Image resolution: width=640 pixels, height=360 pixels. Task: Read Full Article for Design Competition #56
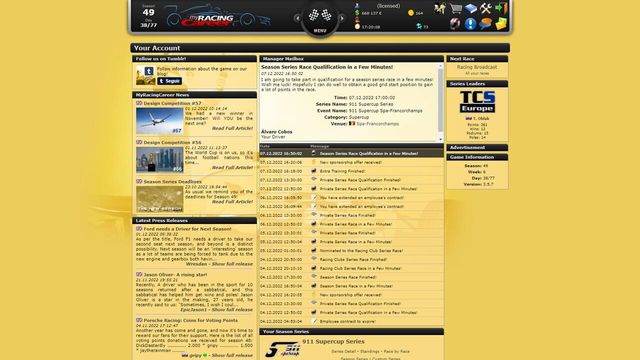[232, 167]
